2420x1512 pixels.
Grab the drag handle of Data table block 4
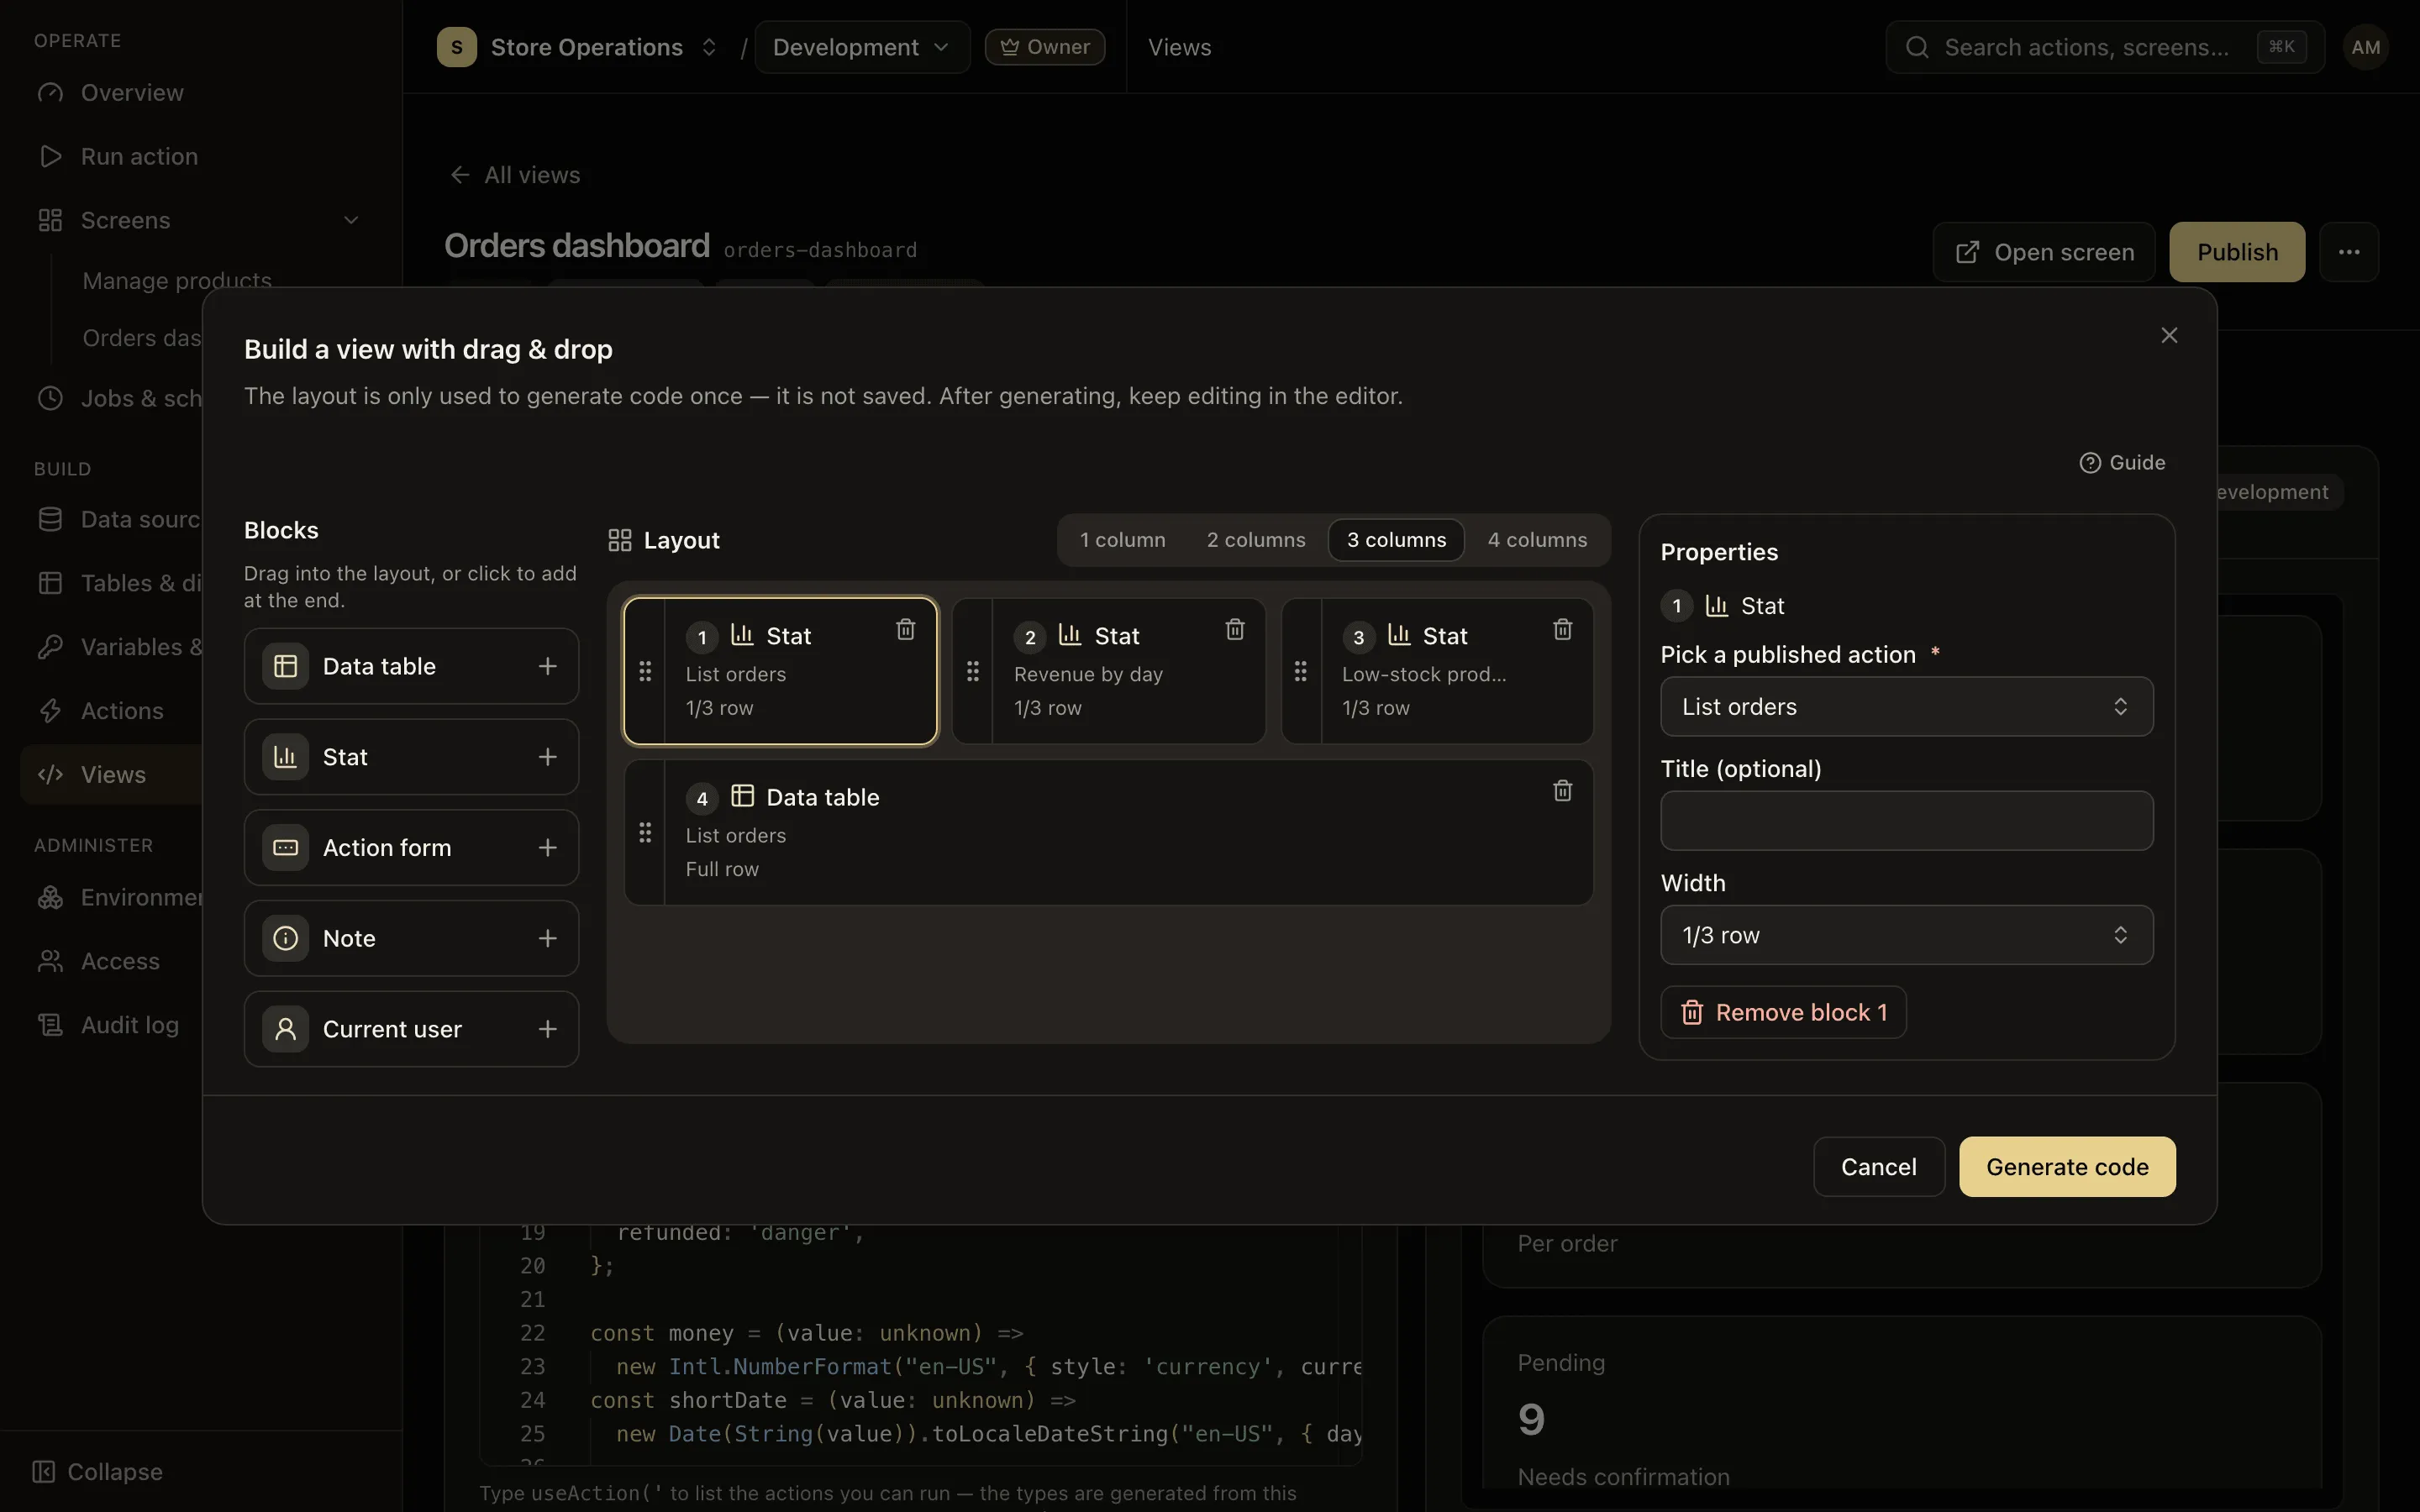(x=645, y=833)
